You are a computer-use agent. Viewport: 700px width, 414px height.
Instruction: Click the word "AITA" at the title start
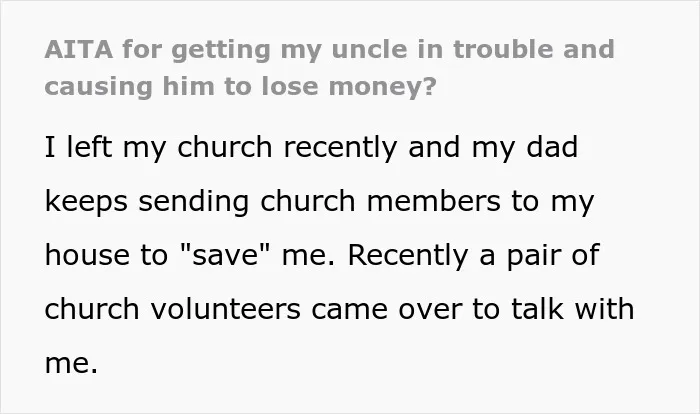click(79, 49)
